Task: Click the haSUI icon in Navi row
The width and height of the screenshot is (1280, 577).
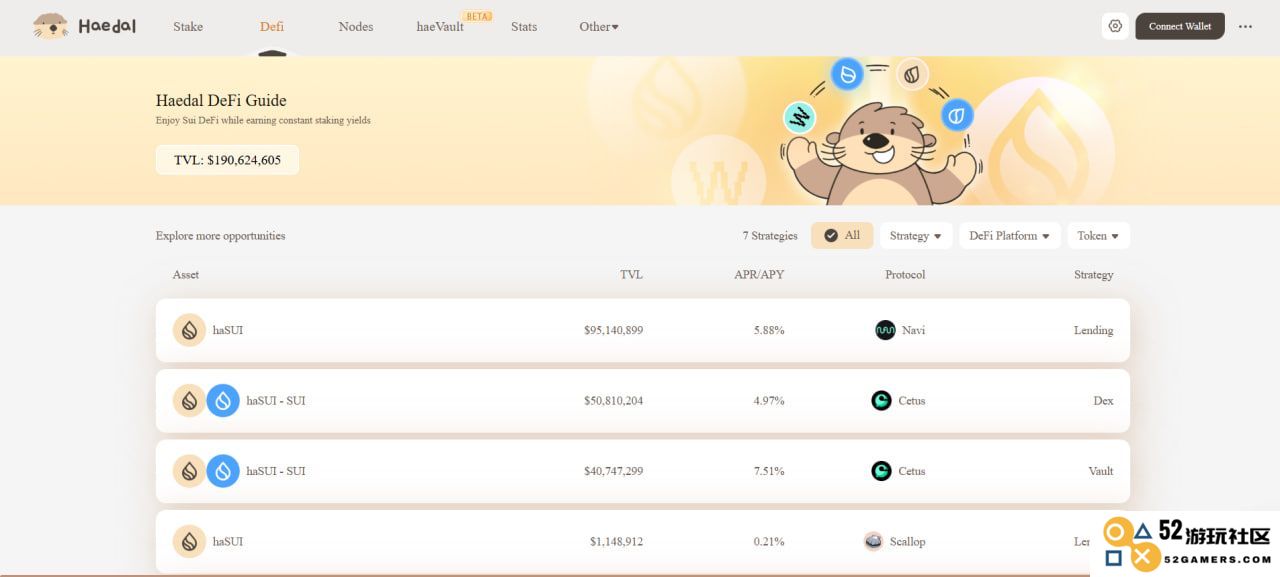Action: coord(189,330)
